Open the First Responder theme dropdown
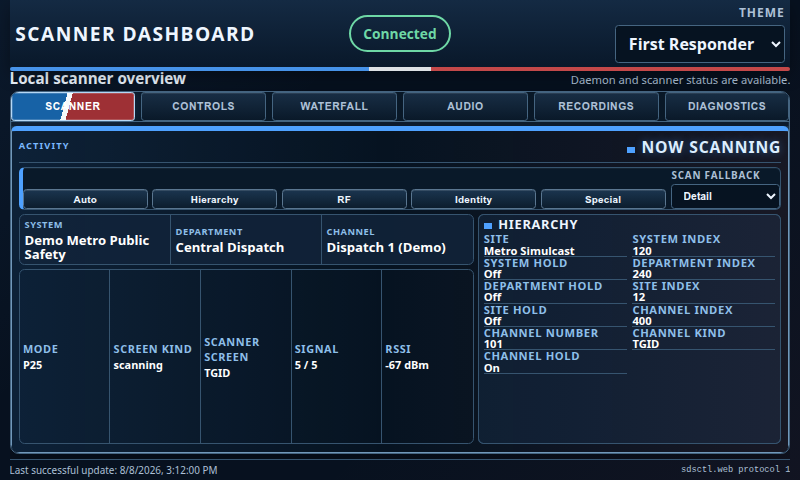Screen dimensions: 800x480 click(x=699, y=44)
